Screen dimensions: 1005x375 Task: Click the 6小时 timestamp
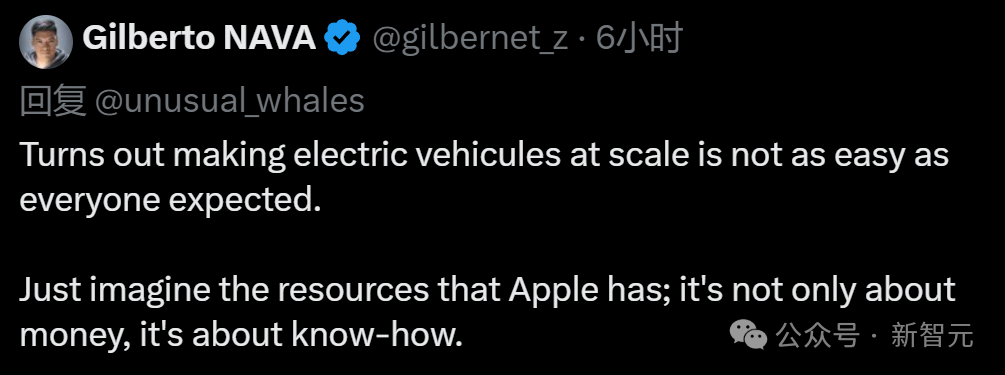tap(638, 39)
